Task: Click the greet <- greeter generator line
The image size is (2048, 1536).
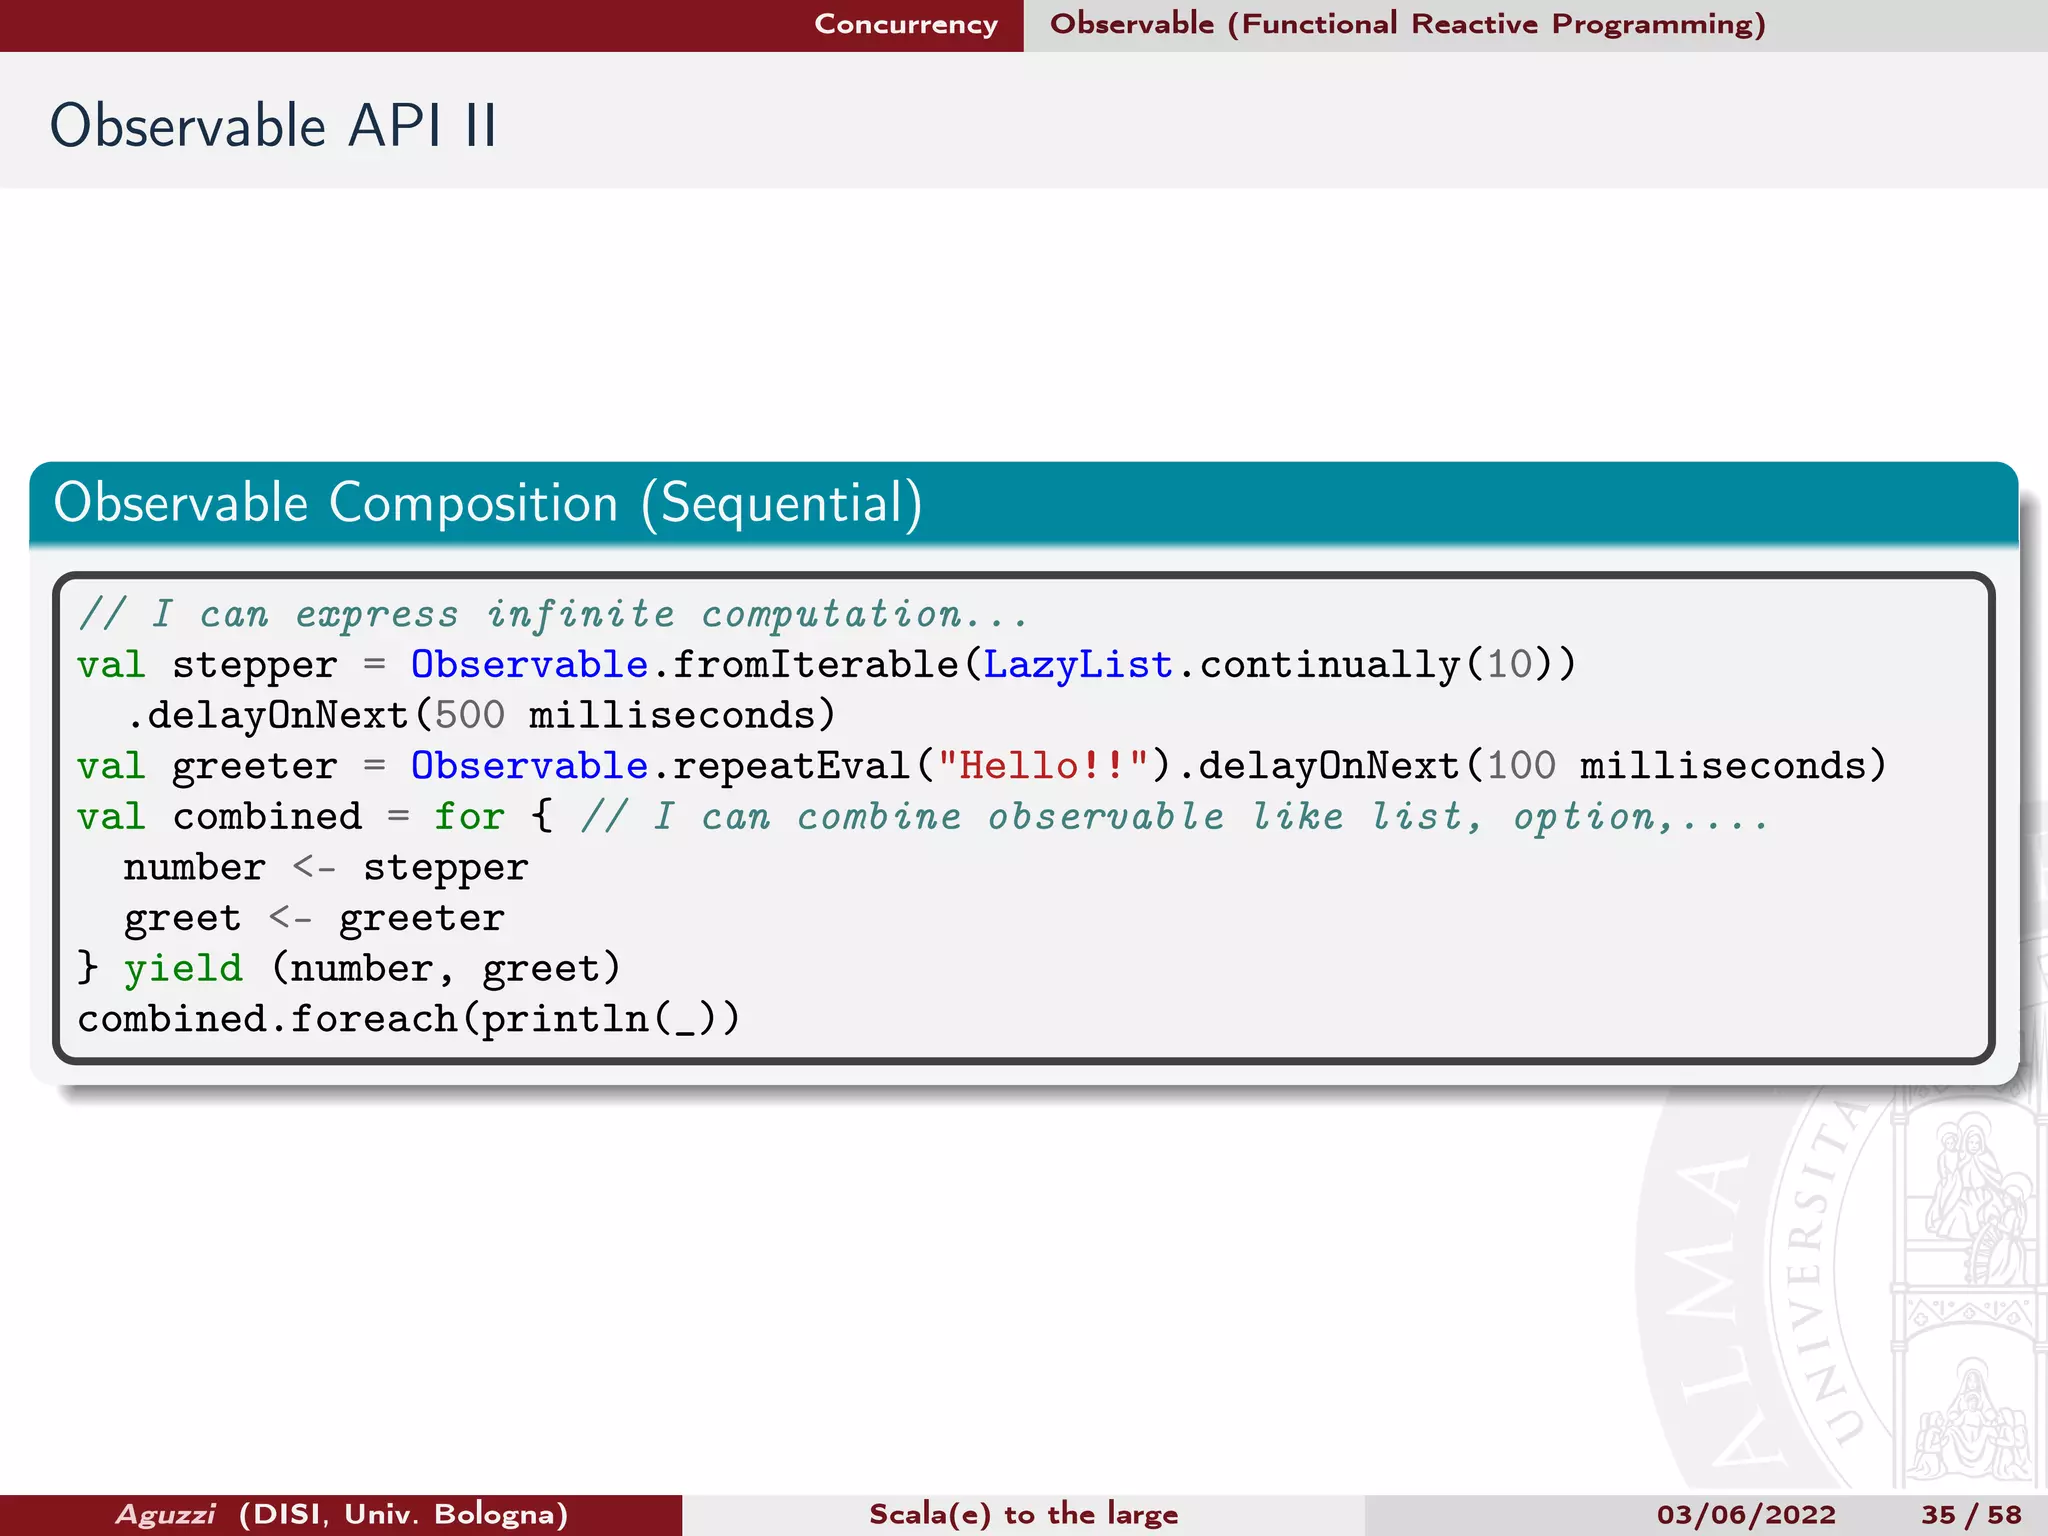Action: [313, 918]
